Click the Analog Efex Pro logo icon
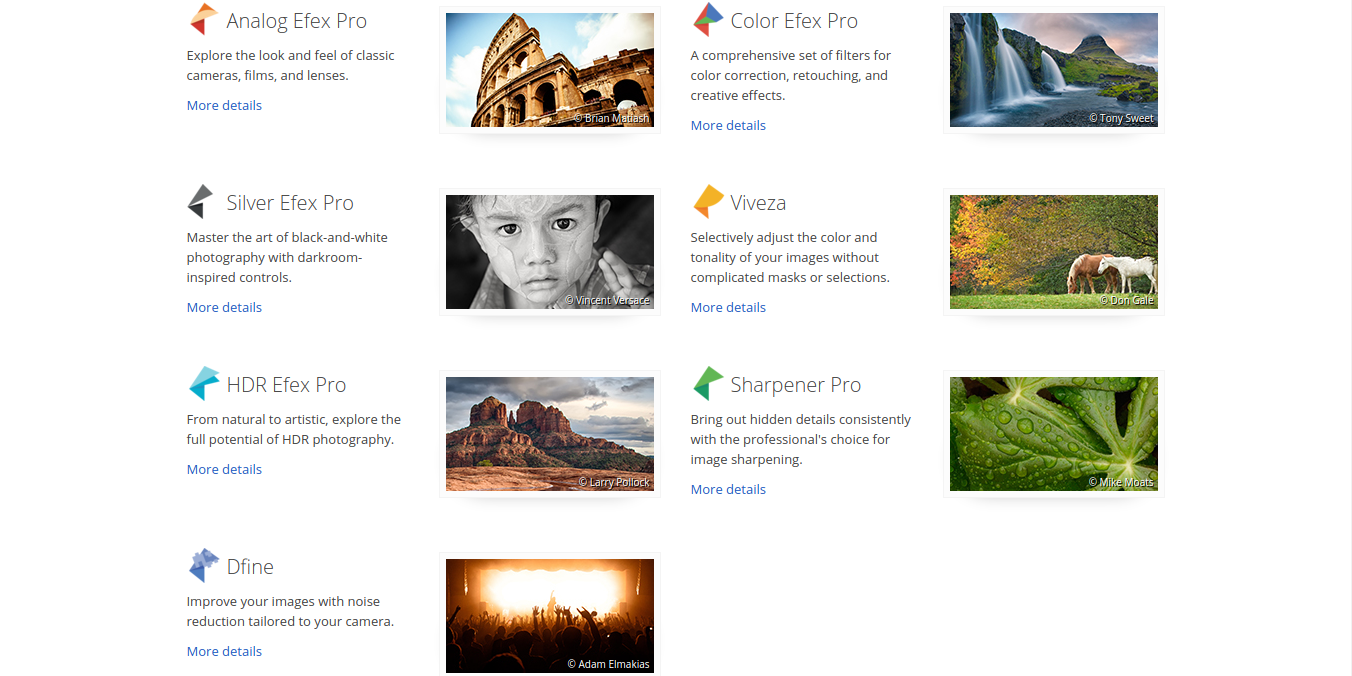 click(203, 20)
